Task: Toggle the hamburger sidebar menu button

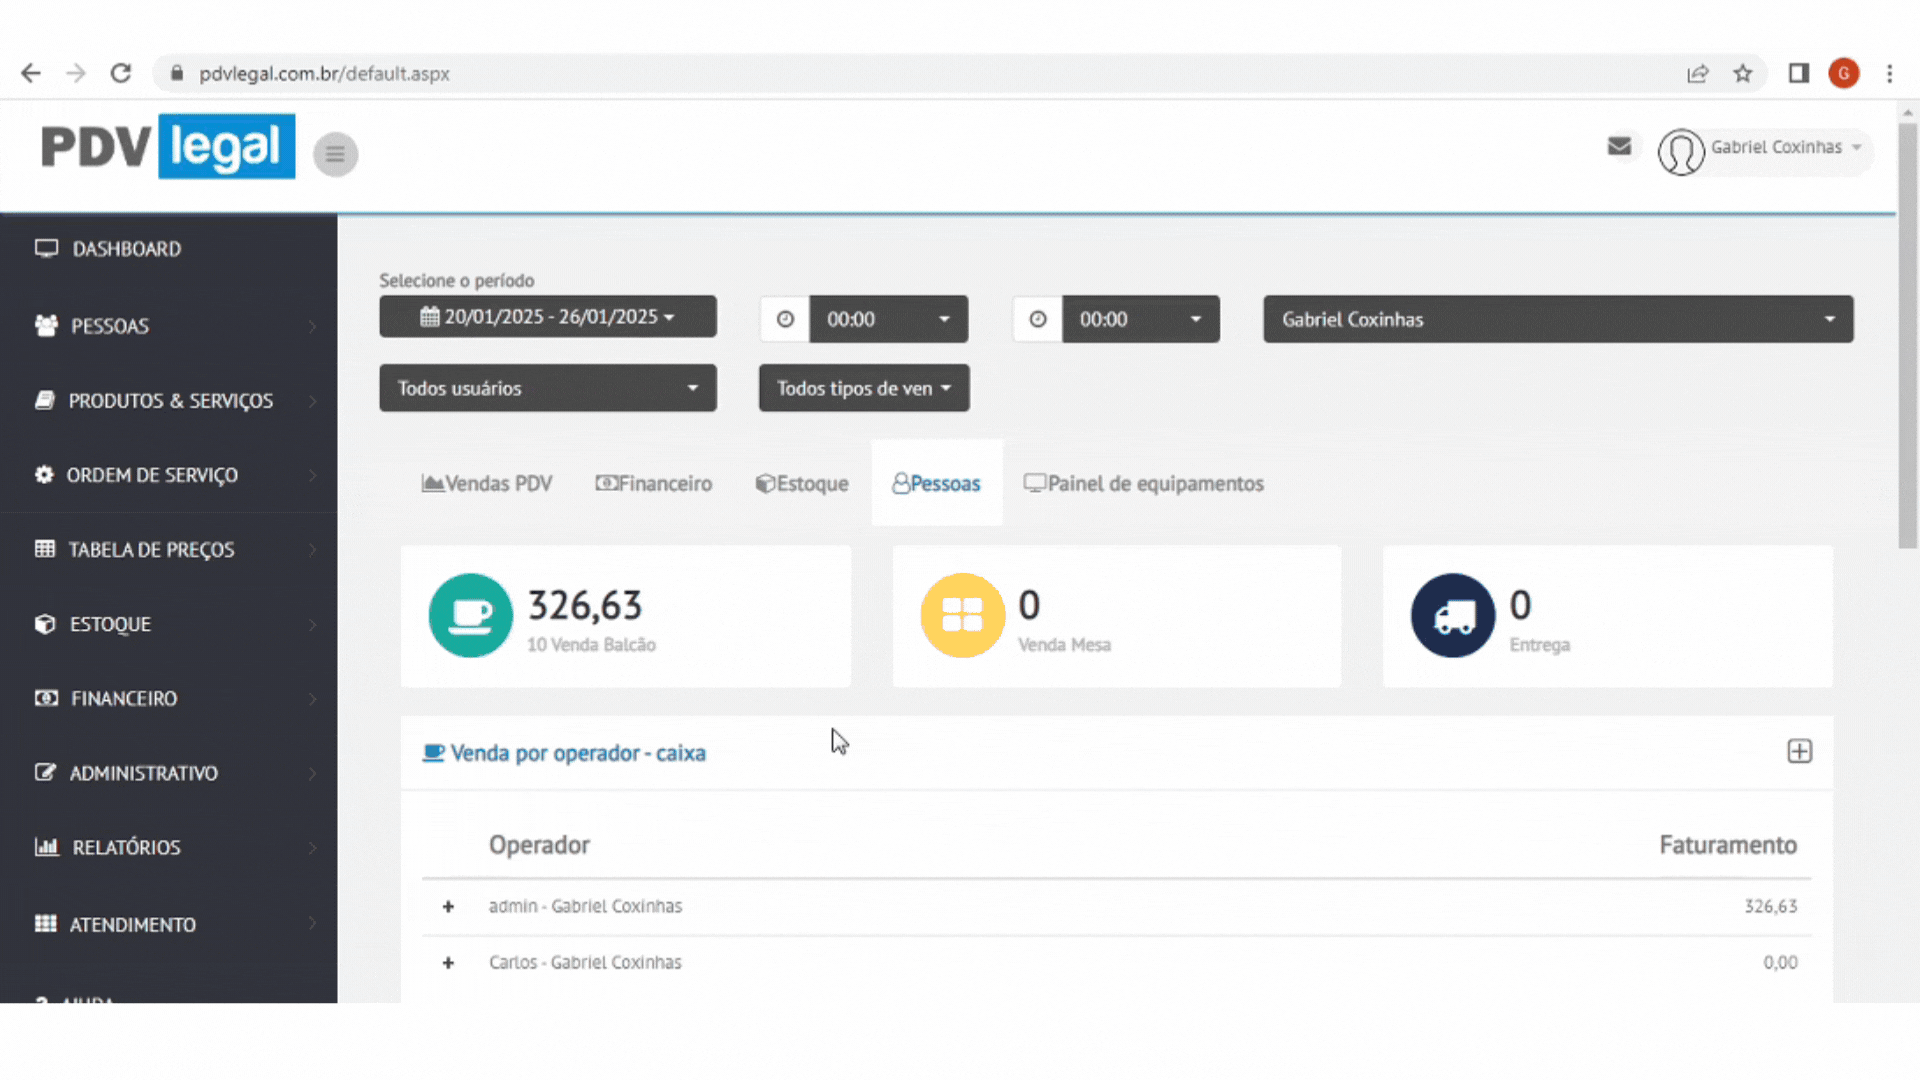Action: [335, 154]
